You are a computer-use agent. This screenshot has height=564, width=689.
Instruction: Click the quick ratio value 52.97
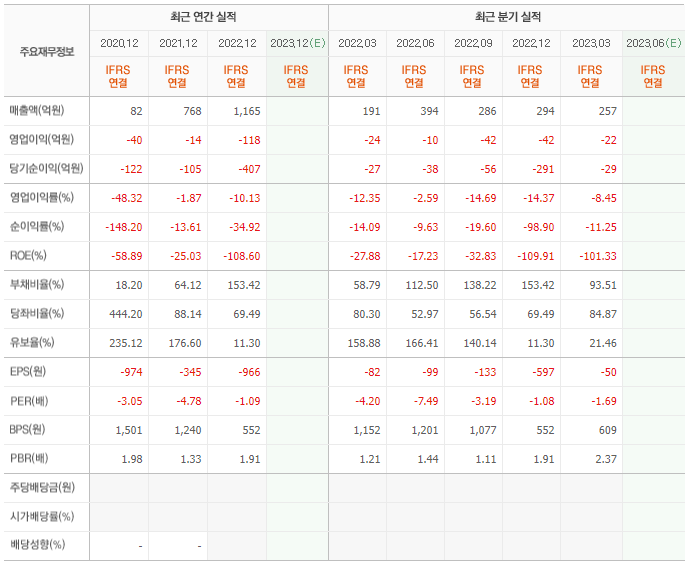pos(424,314)
